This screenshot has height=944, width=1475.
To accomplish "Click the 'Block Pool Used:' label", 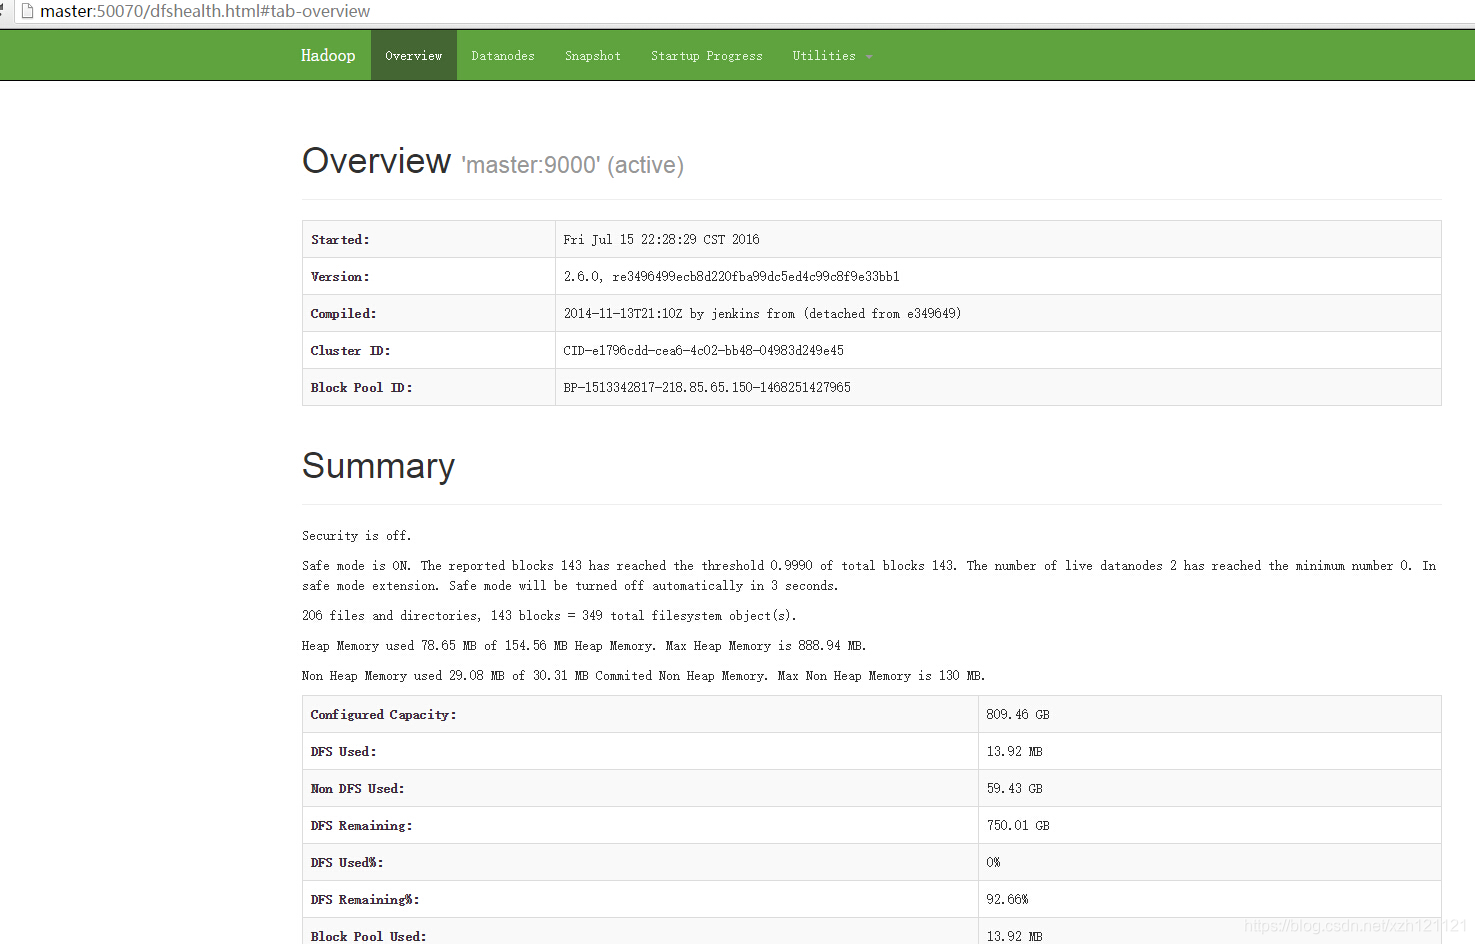I will (368, 936).
